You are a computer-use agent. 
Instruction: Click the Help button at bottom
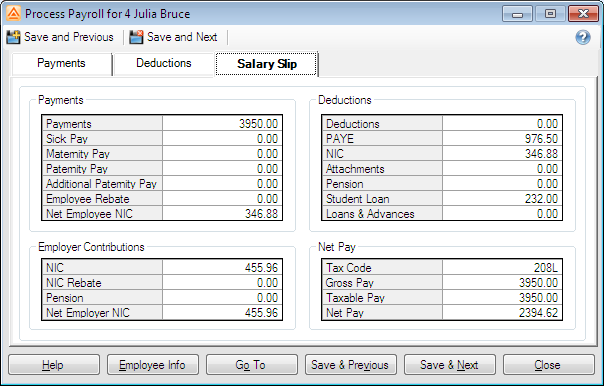coord(54,364)
